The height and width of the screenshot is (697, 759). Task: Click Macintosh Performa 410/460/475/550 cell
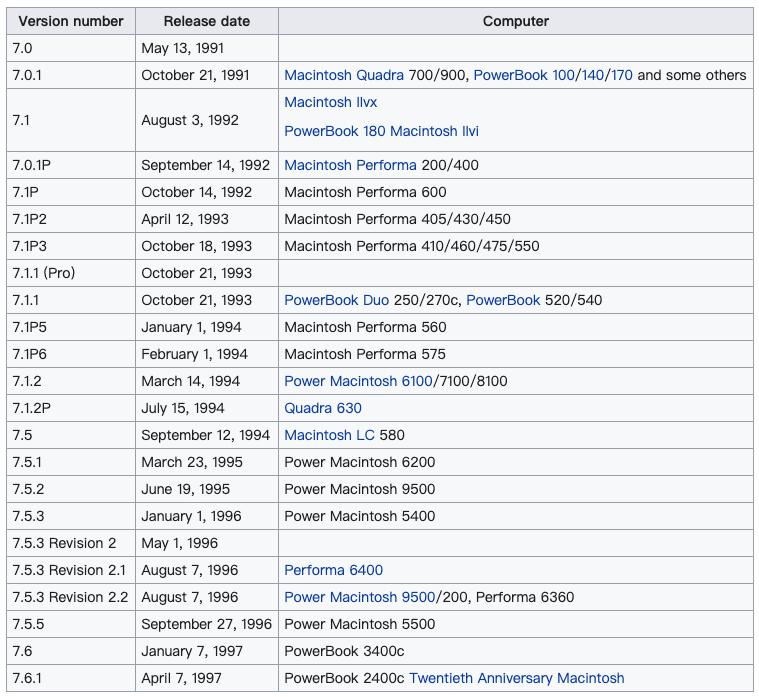tap(516, 246)
